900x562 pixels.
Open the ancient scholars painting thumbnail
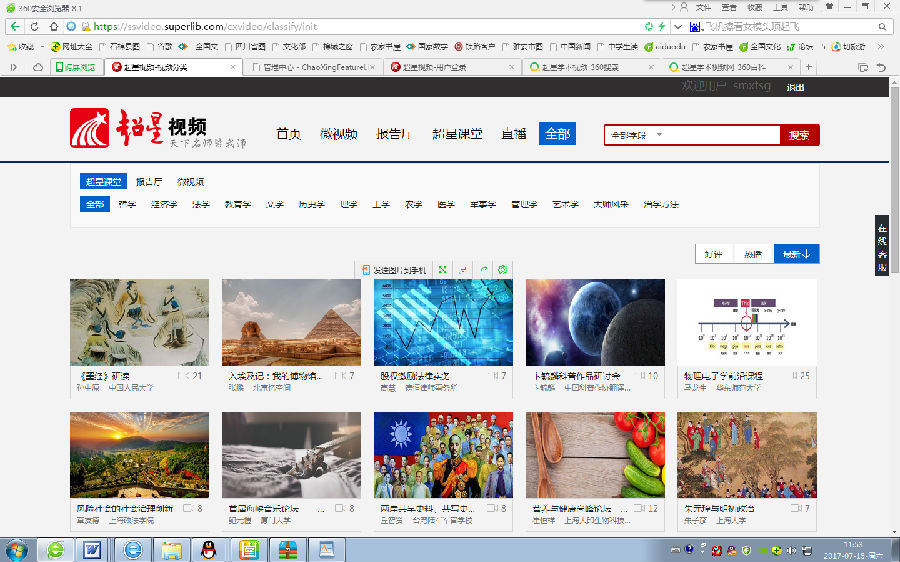(x=139, y=323)
